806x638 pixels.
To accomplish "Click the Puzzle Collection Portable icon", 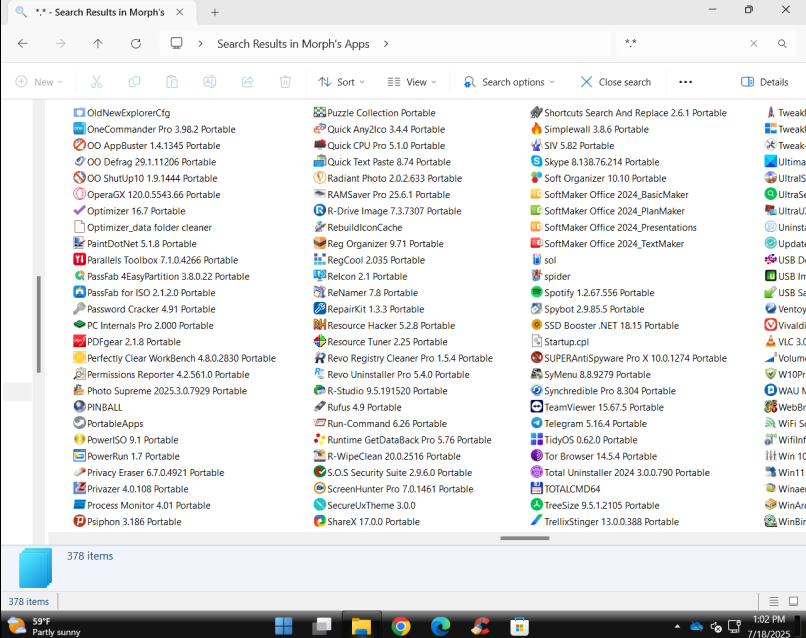I will click(x=320, y=113).
